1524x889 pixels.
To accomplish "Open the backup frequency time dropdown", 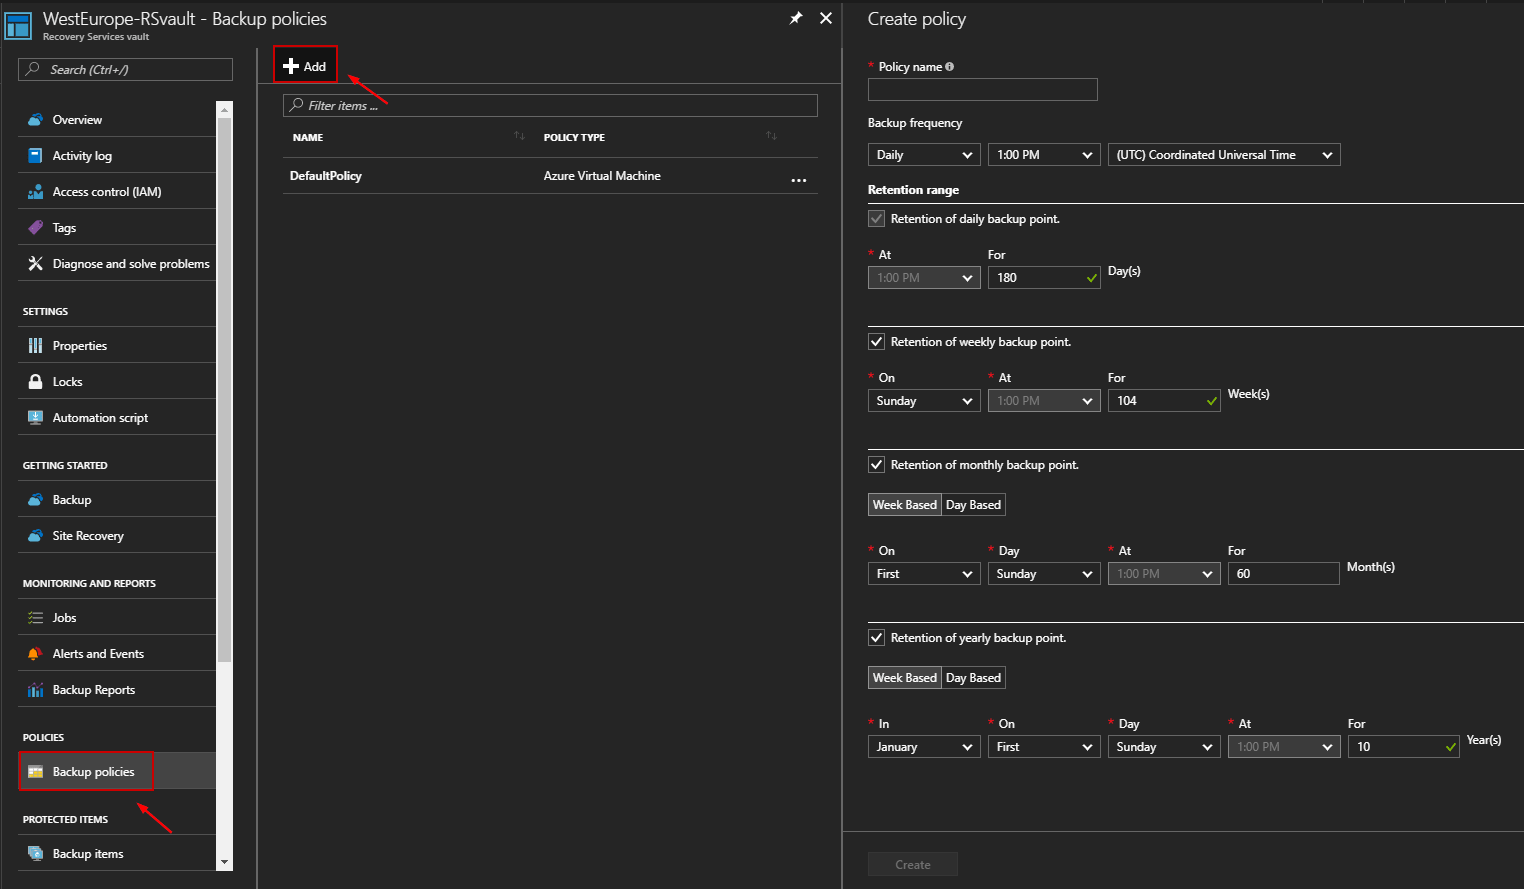I will point(1044,155).
